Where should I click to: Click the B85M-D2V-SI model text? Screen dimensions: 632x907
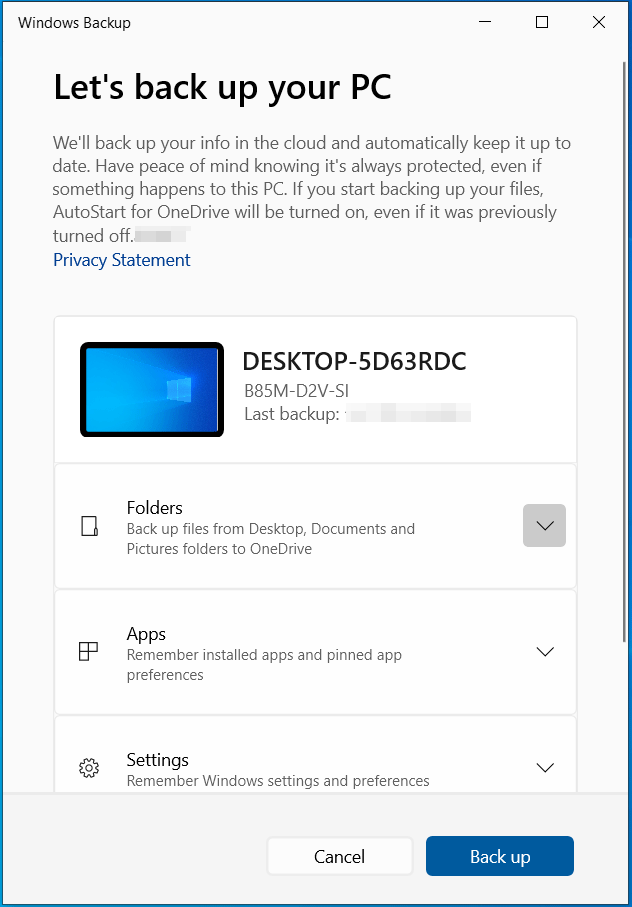coord(297,391)
